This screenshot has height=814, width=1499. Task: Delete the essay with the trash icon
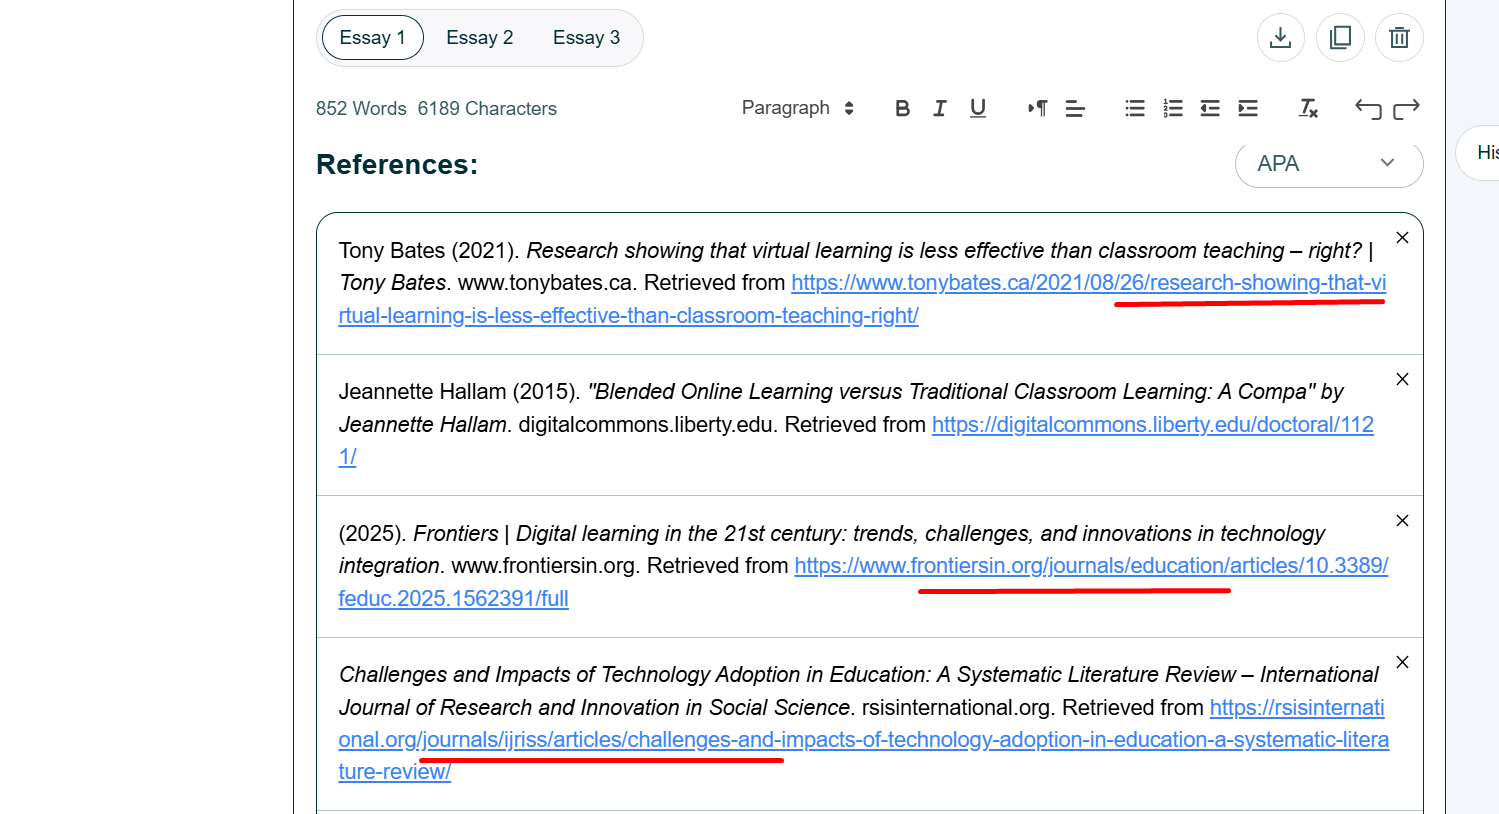point(1399,38)
